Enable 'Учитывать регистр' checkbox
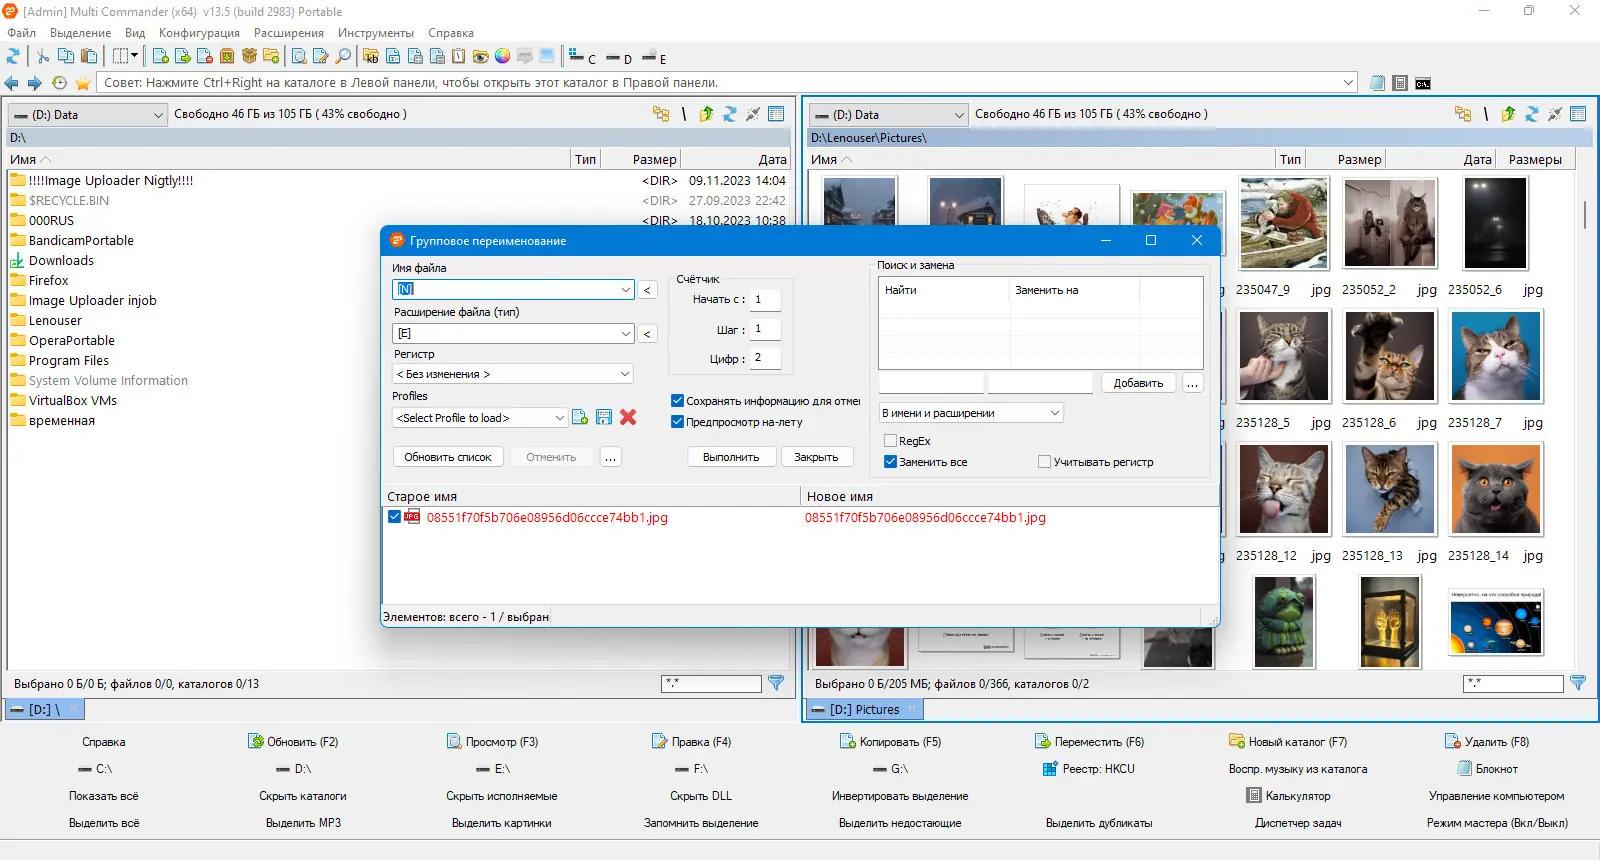This screenshot has height=860, width=1600. pos(1045,462)
